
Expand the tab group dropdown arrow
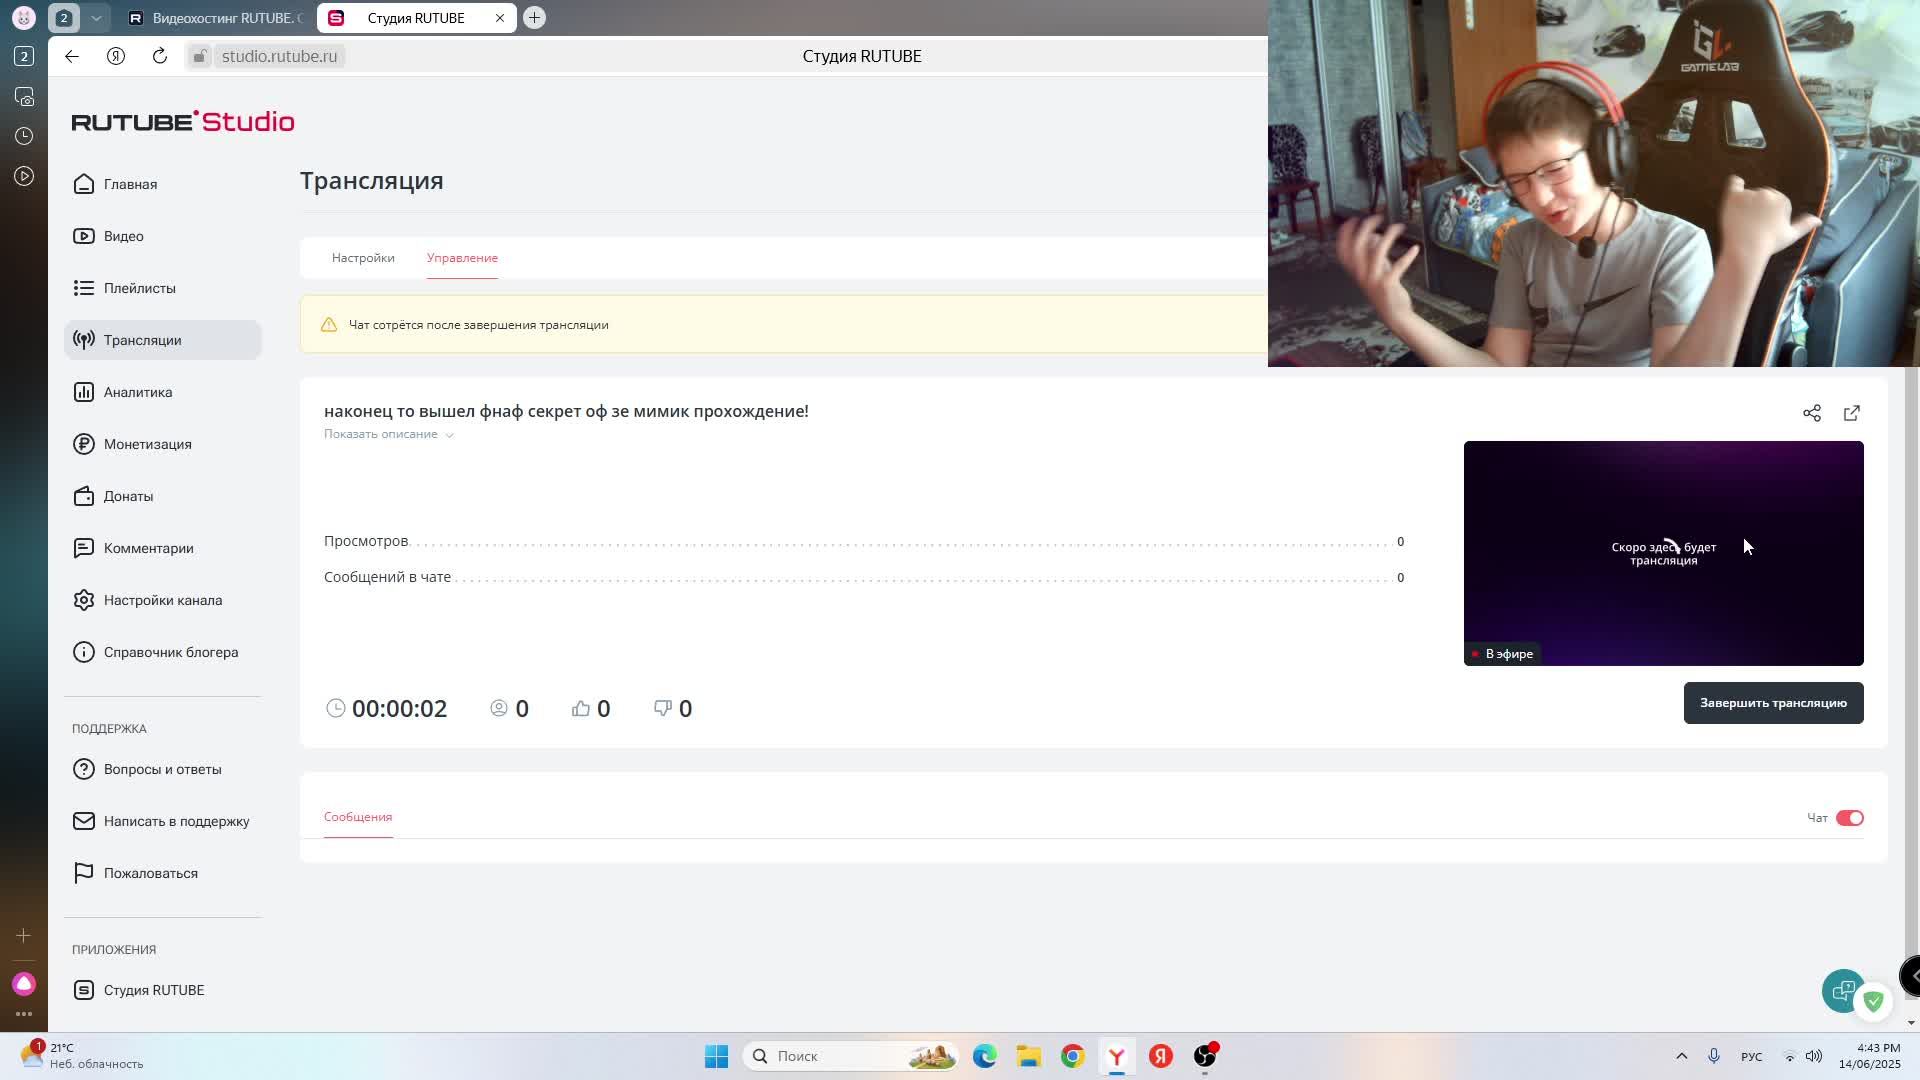pyautogui.click(x=96, y=18)
